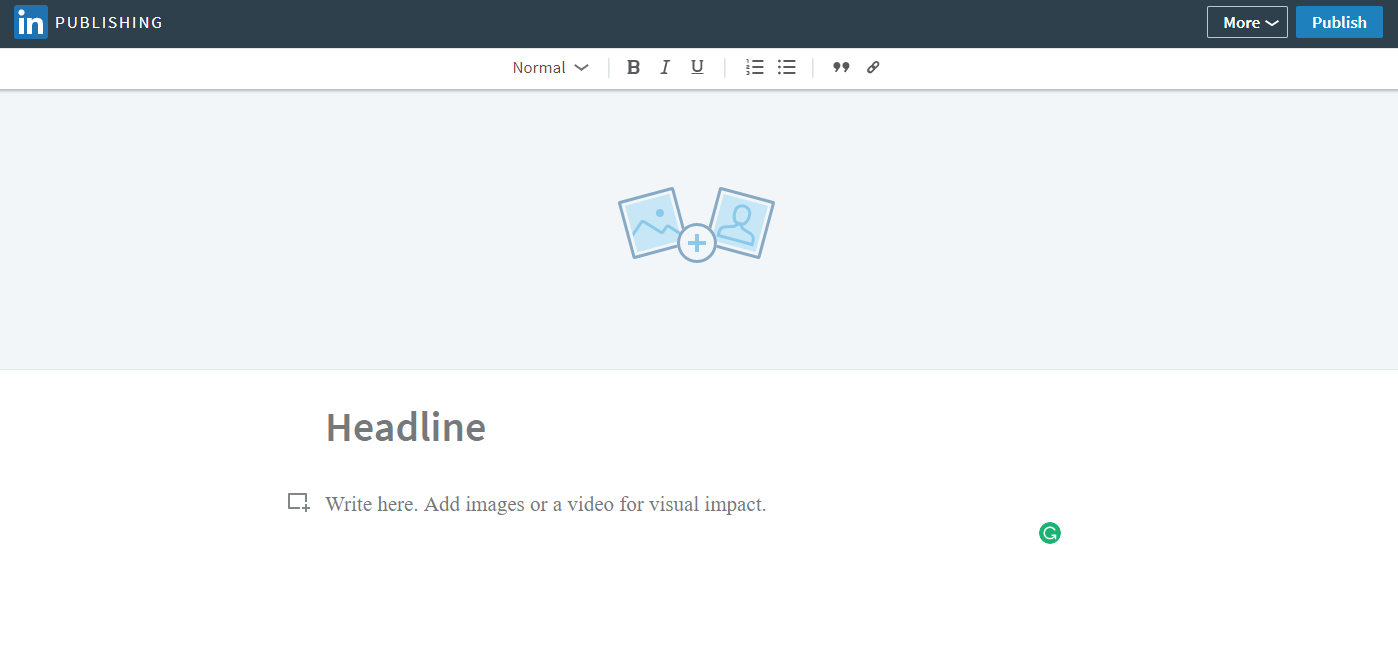The width and height of the screenshot is (1398, 662).
Task: Add a cover image via photo icon
Action: tap(697, 224)
